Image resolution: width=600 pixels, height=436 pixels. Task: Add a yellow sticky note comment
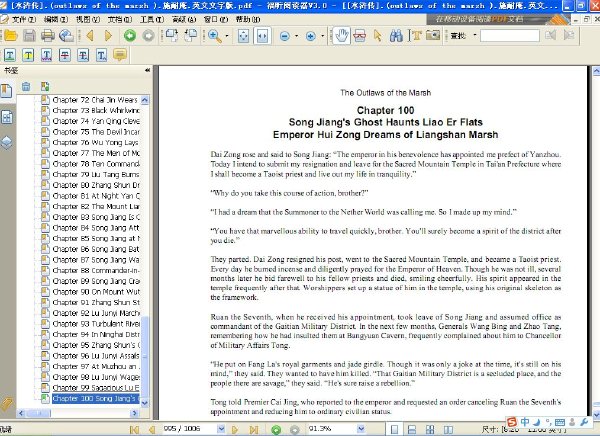(120, 55)
